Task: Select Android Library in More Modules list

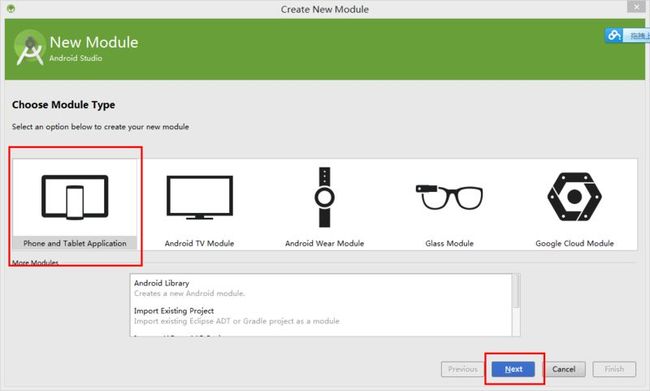Action: pyautogui.click(x=162, y=283)
